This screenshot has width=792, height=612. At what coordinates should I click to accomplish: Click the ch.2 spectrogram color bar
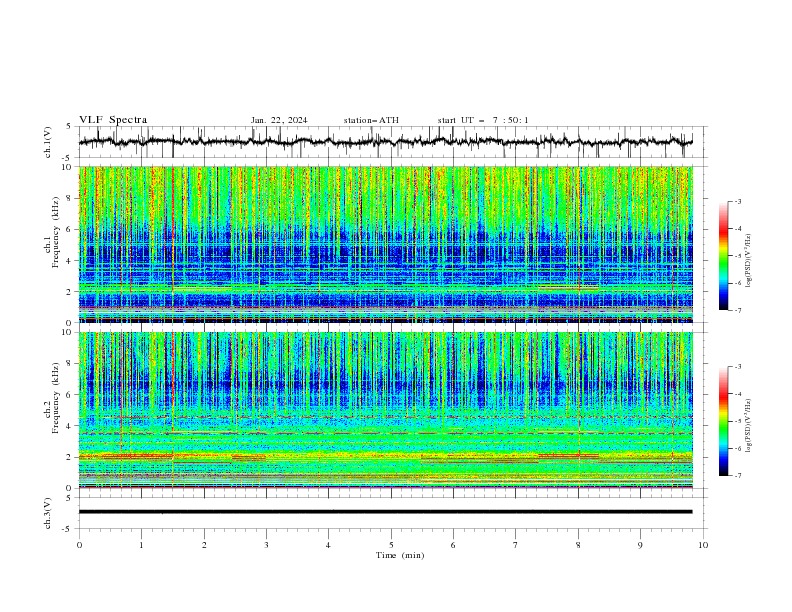[x=723, y=421]
